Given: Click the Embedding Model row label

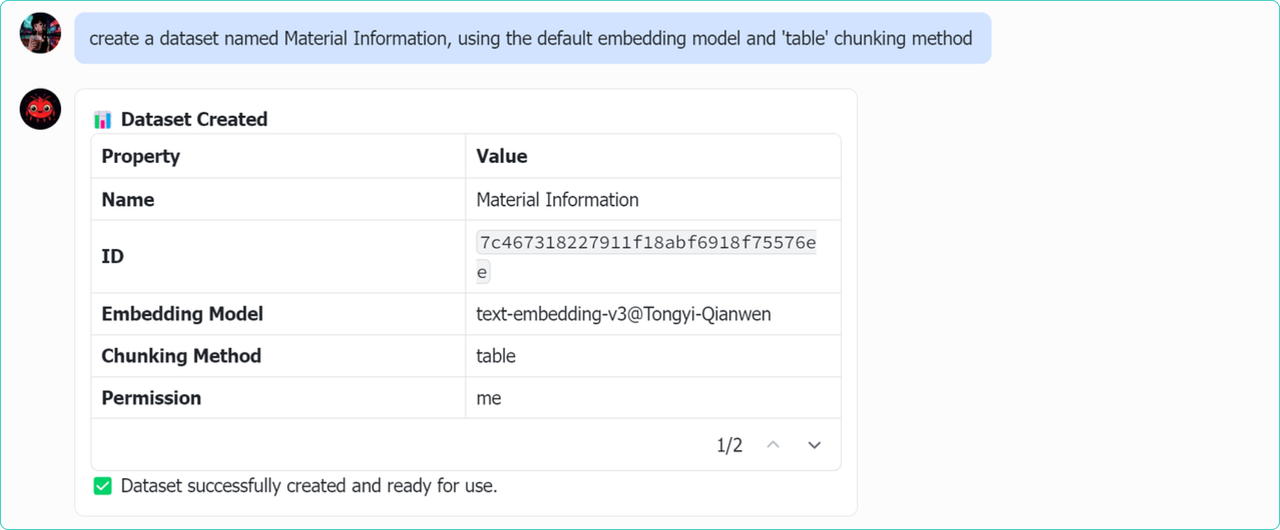Looking at the screenshot, I should pos(182,314).
